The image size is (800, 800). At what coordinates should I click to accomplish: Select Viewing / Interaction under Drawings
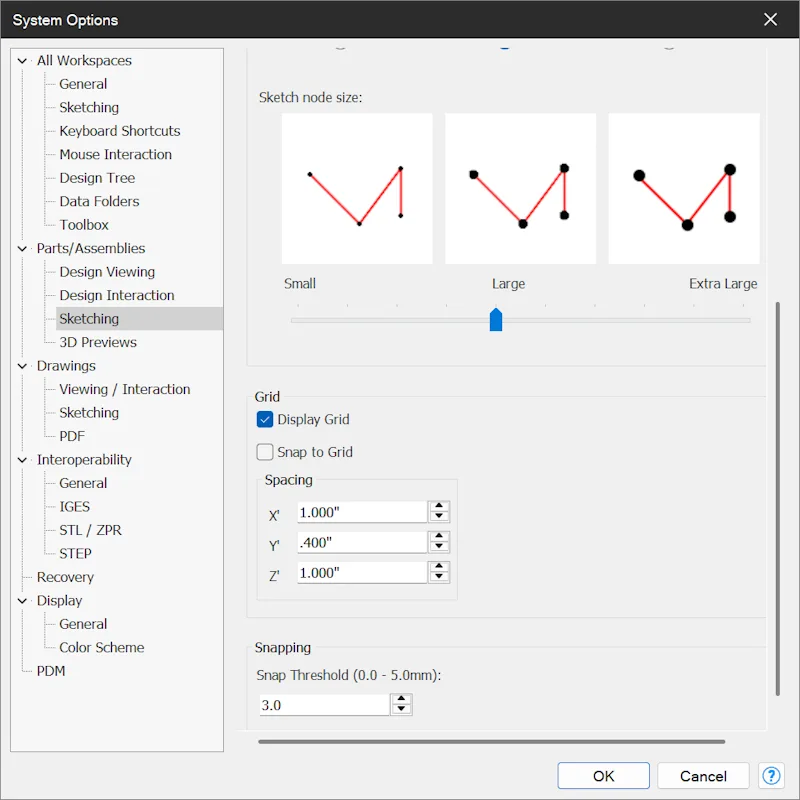pyautogui.click(x=124, y=389)
